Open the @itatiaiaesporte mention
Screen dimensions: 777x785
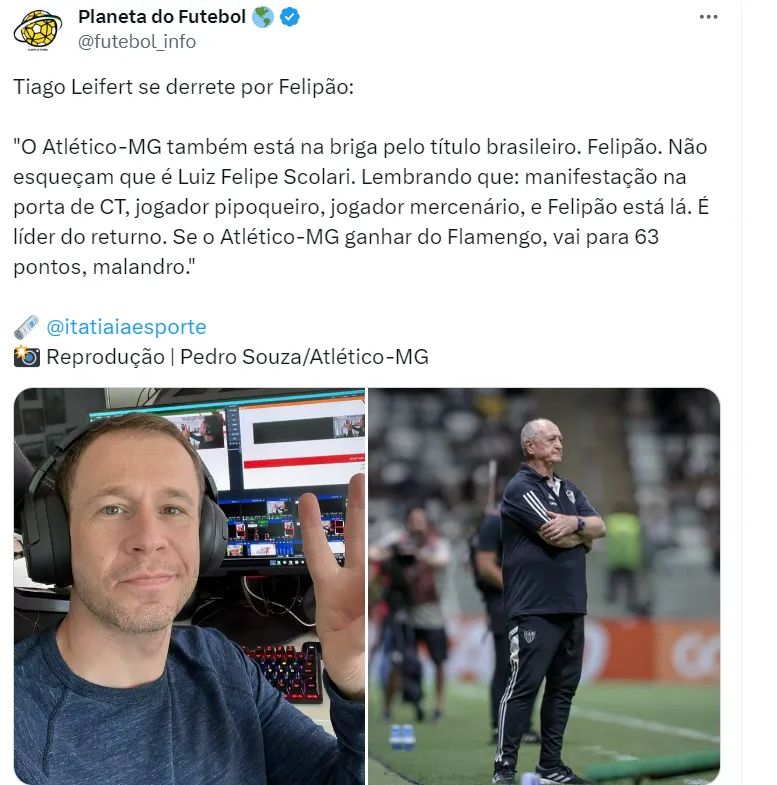[x=126, y=327]
